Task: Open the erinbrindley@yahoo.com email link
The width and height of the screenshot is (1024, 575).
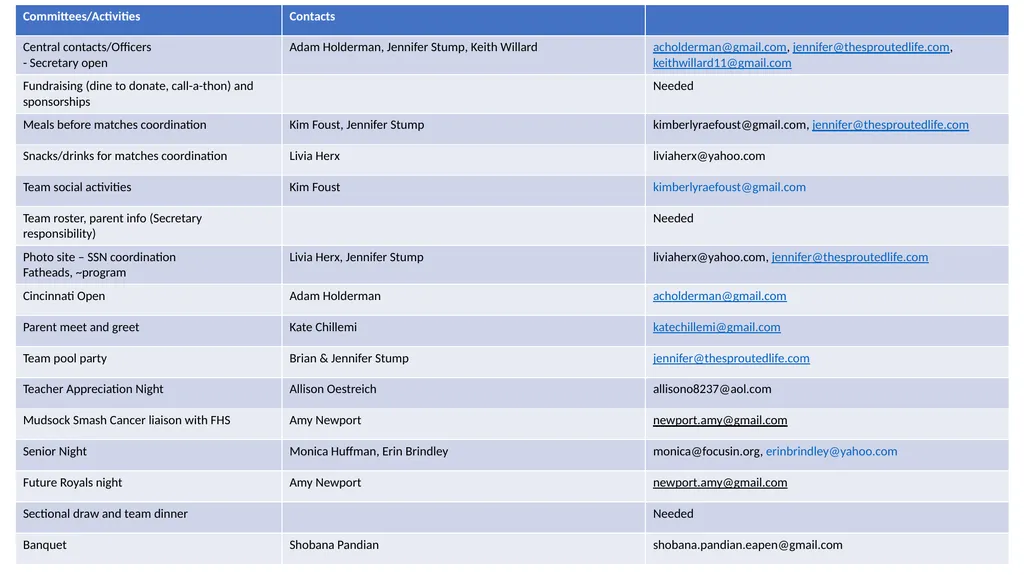Action: point(831,452)
